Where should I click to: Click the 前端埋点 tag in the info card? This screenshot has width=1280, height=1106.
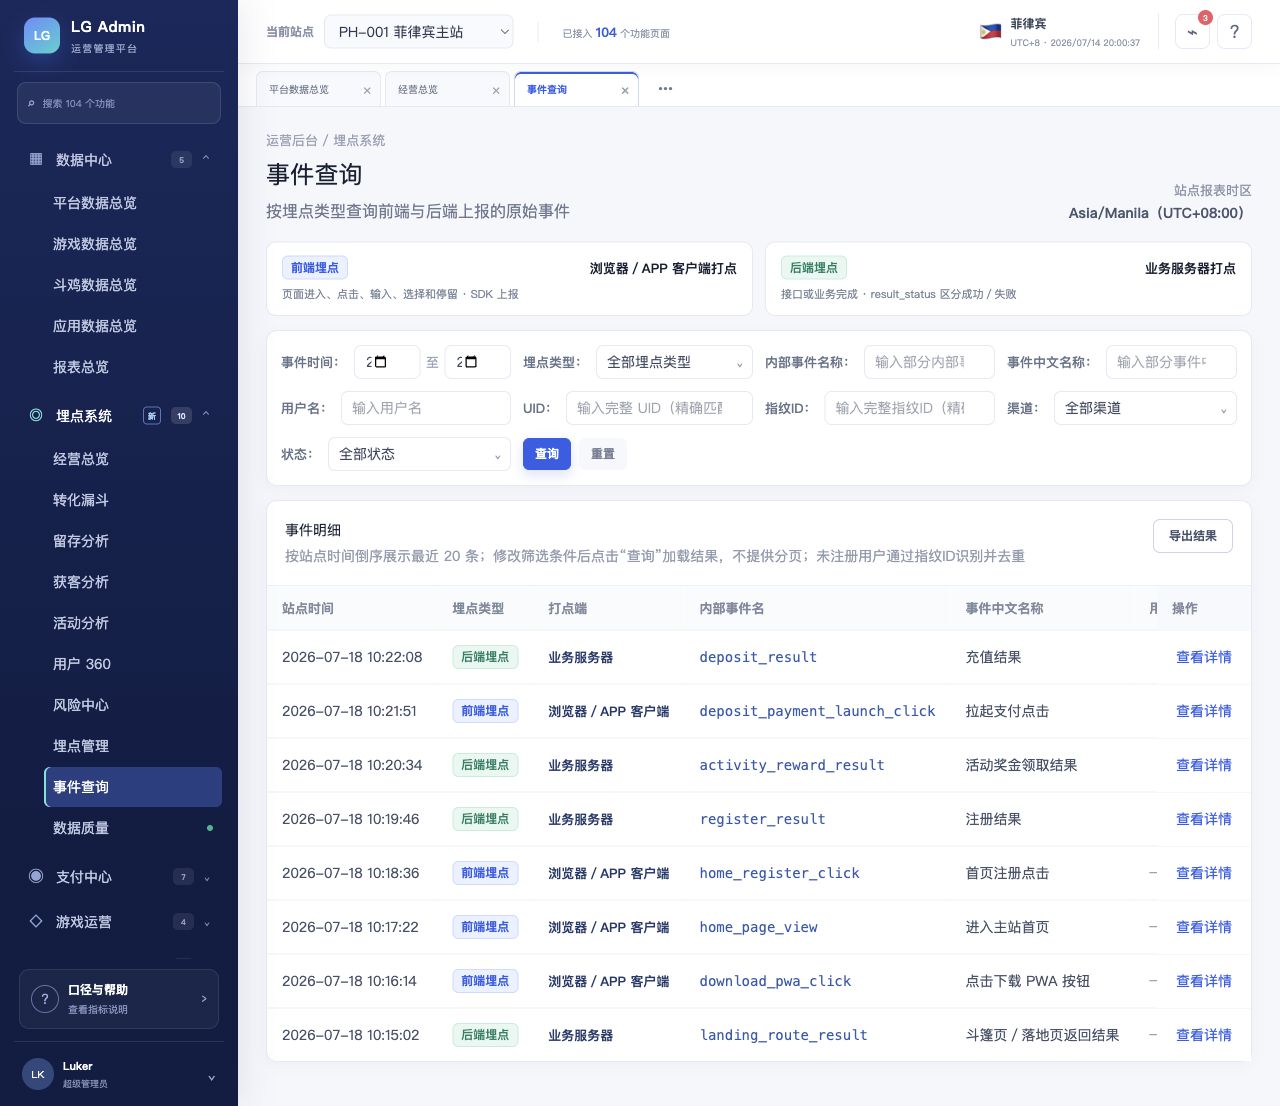pyautogui.click(x=315, y=268)
